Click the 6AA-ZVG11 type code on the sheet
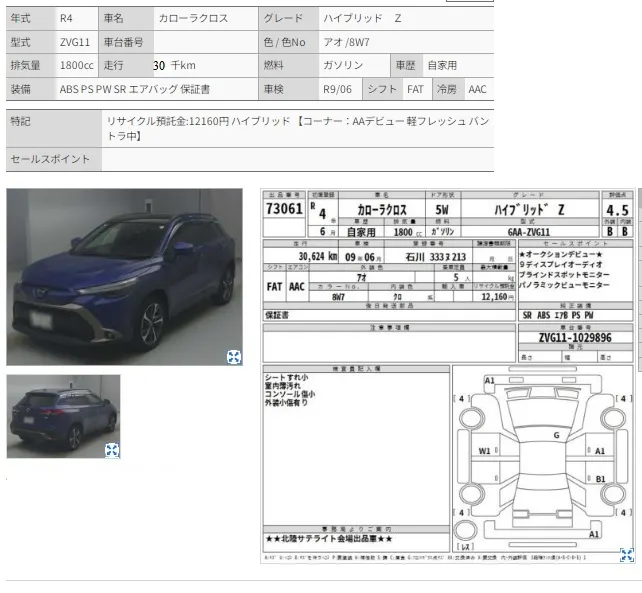Image resolution: width=642 pixels, height=593 pixels. 529,232
